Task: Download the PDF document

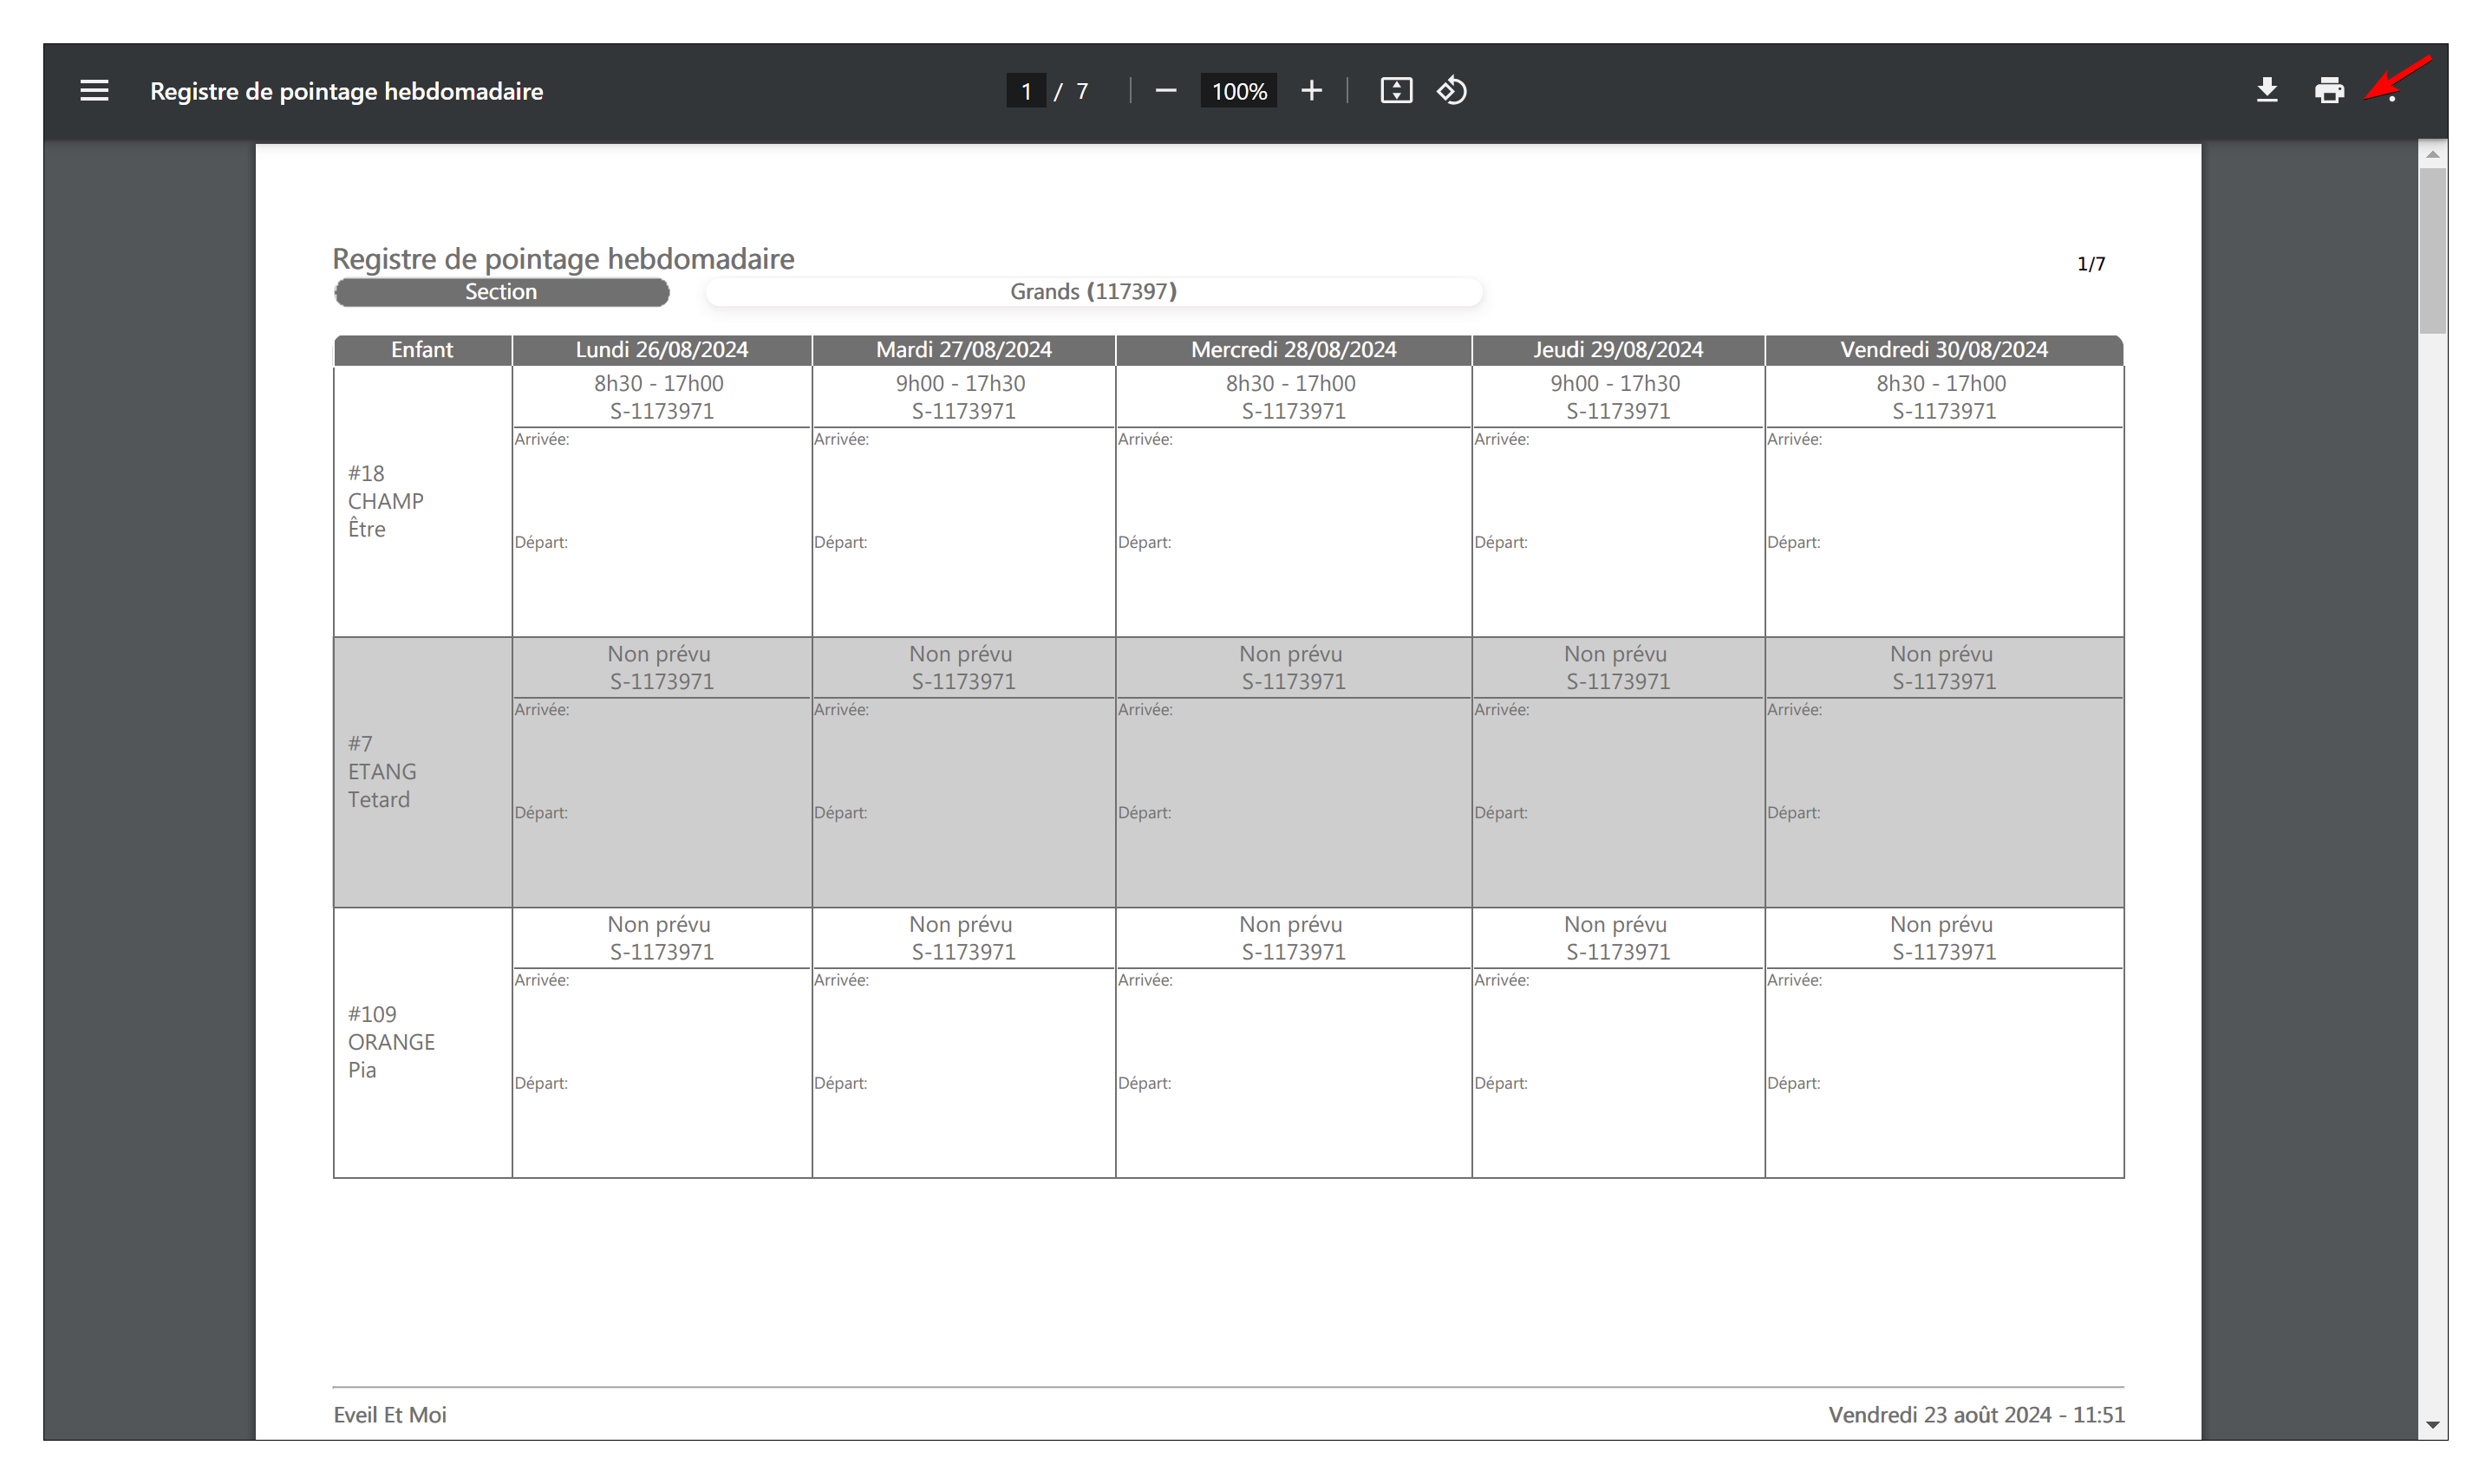Action: 2267,91
